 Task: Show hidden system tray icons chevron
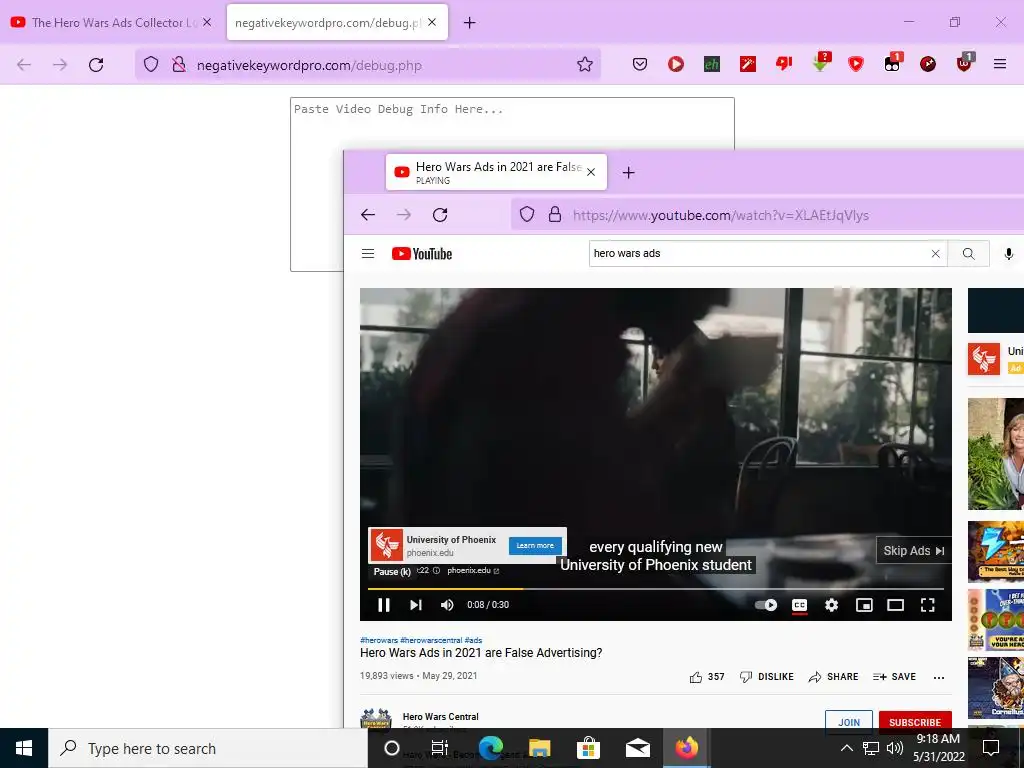(846, 748)
